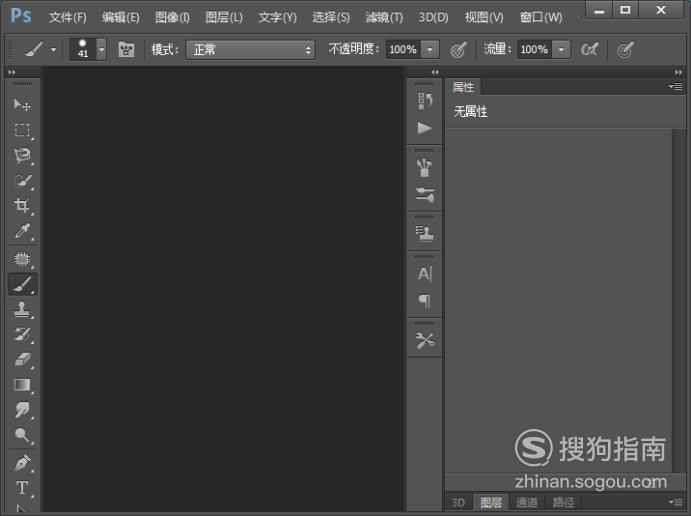Select the Horizontal Type tool

tap(22, 488)
